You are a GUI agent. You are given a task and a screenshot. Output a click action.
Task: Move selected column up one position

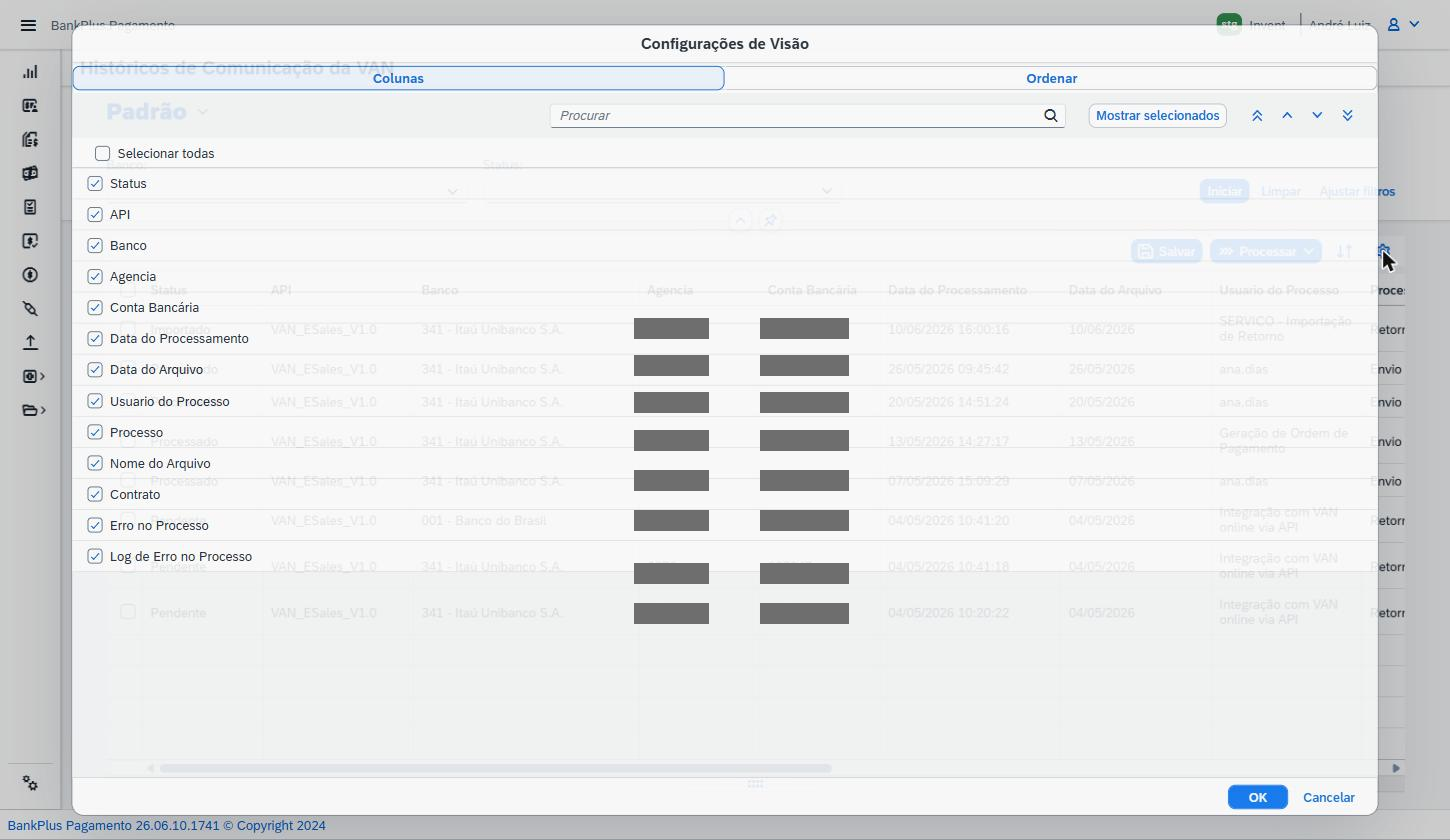coord(1287,116)
